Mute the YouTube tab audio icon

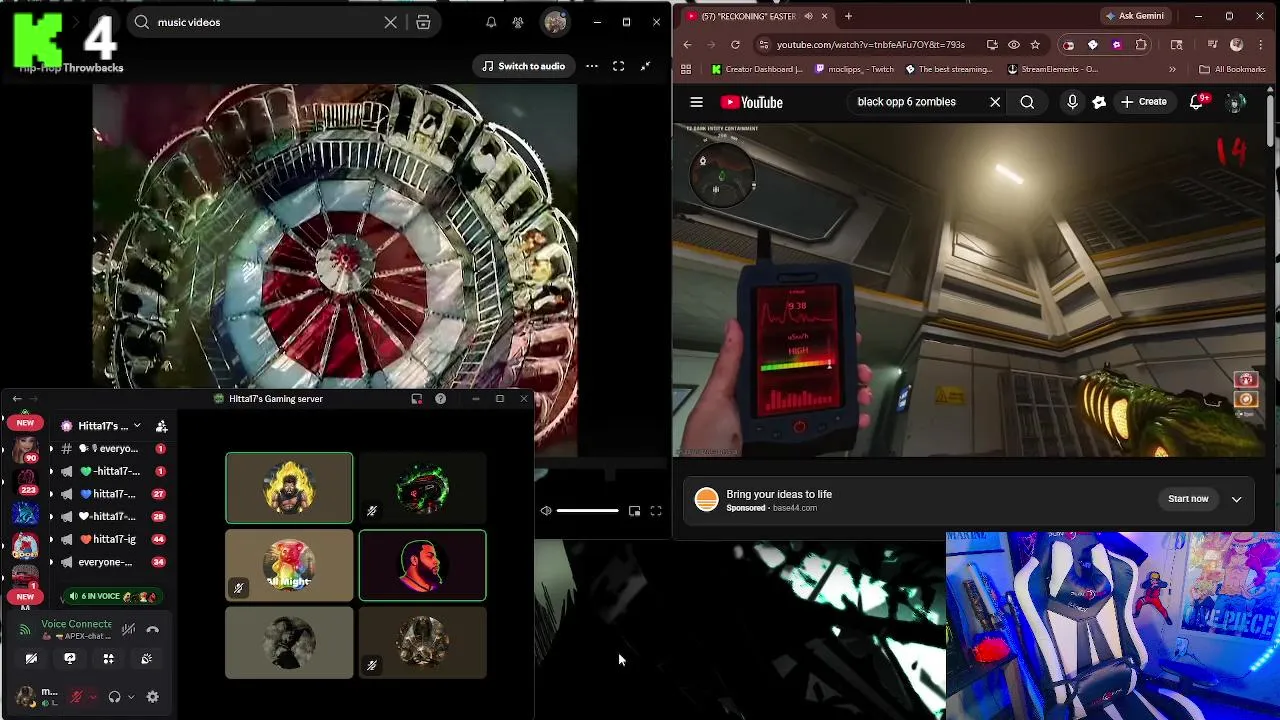(x=808, y=16)
